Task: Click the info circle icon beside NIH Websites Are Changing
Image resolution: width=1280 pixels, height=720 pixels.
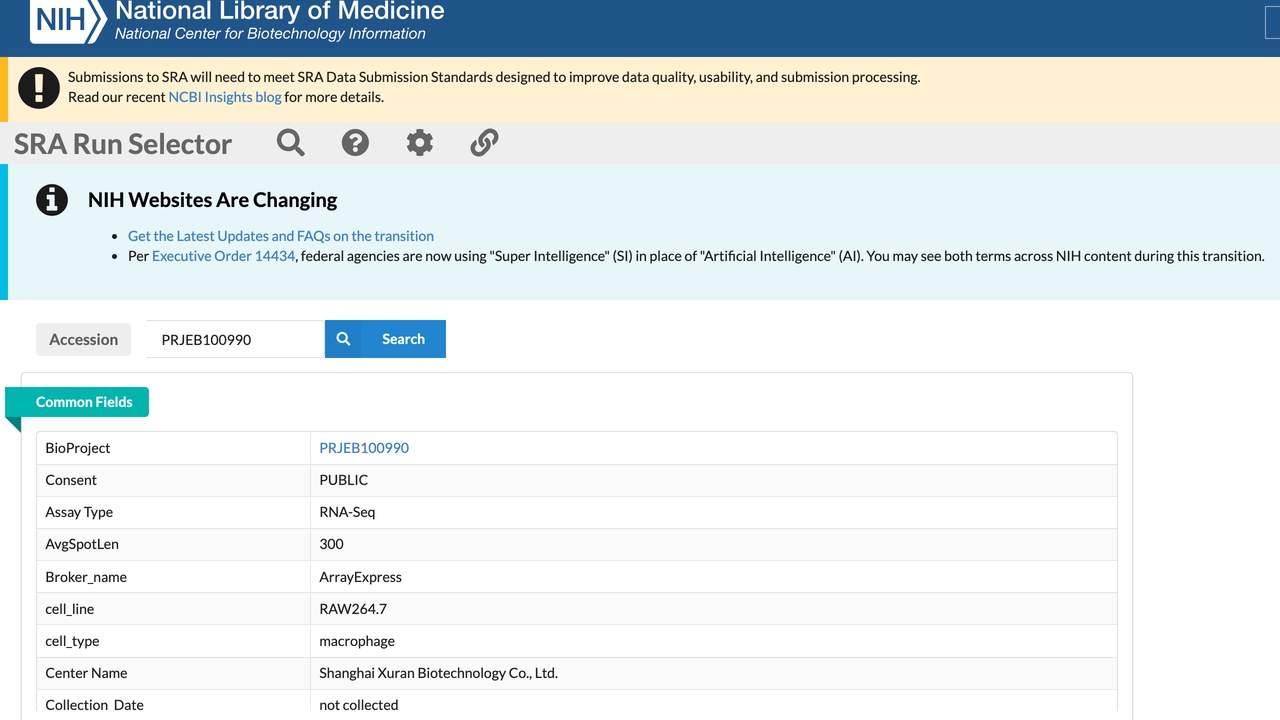Action: point(52,200)
